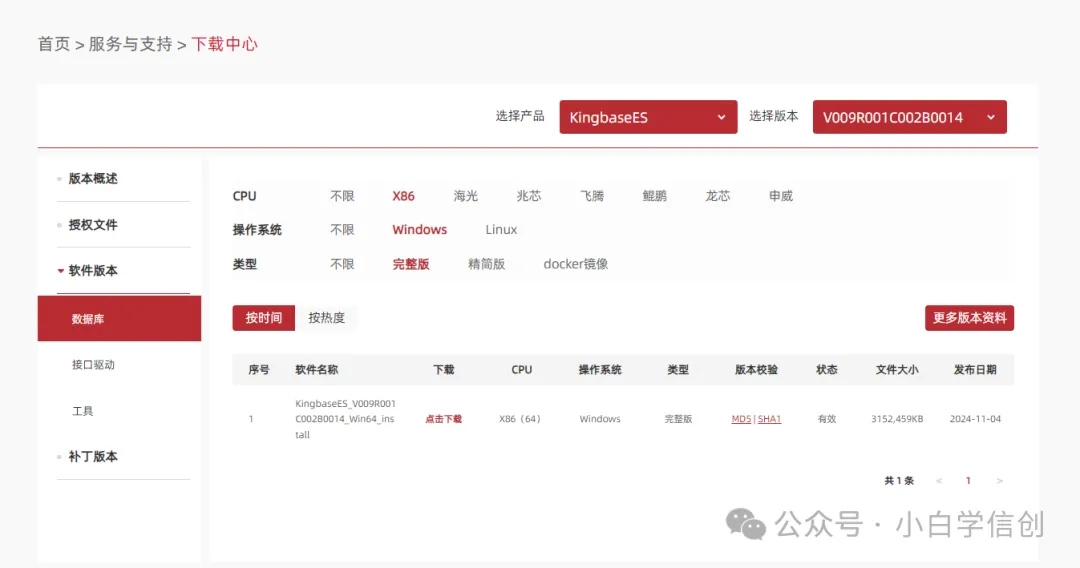Select 版本概述 in the sidebar

coord(93,178)
